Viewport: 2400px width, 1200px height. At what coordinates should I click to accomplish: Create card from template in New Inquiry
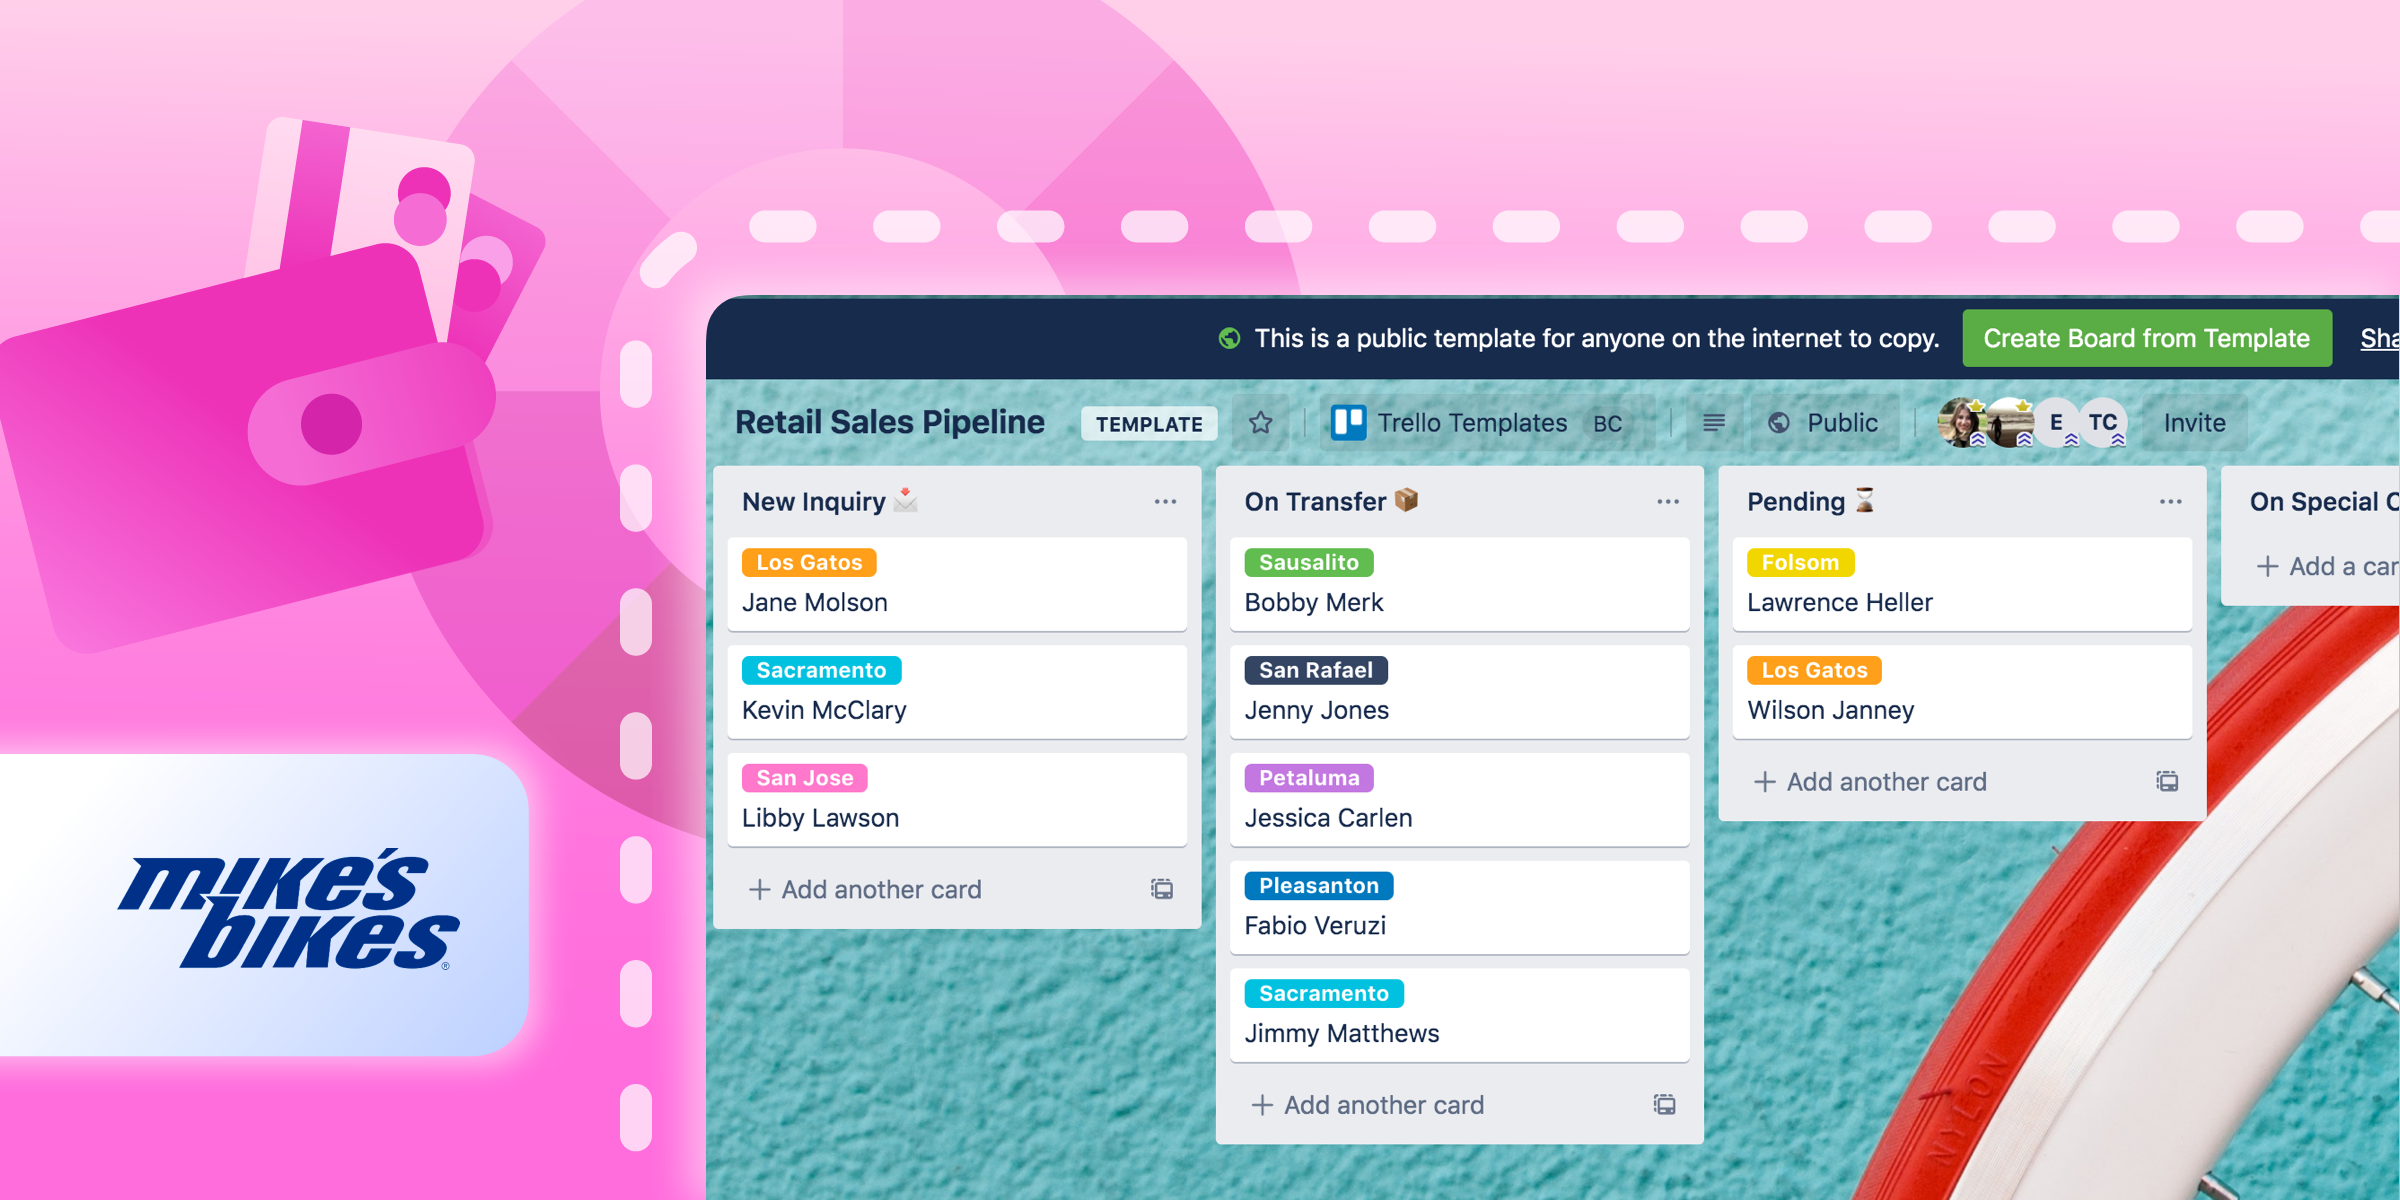[1162, 889]
